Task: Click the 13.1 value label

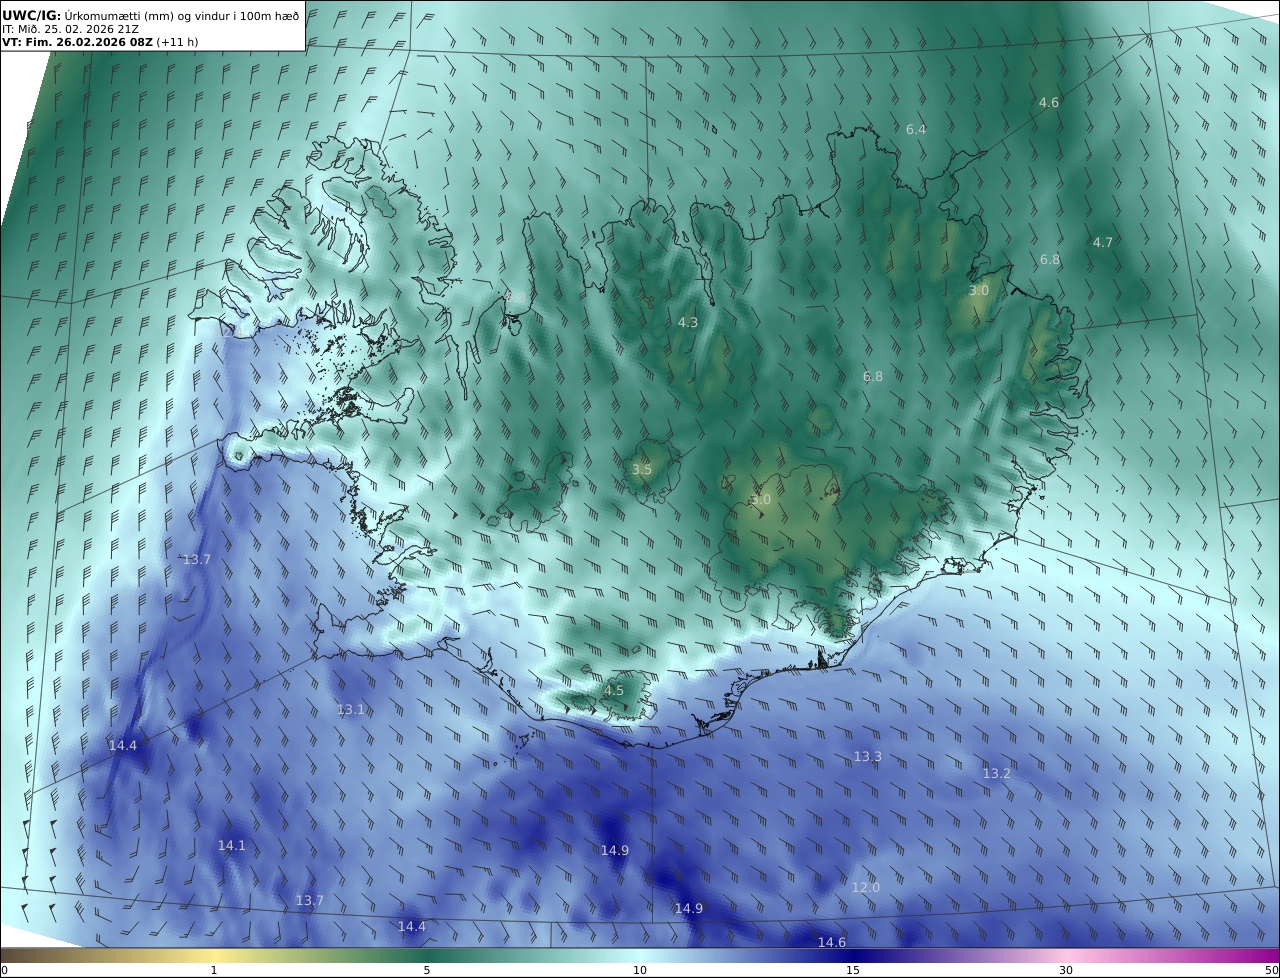Action: (350, 709)
